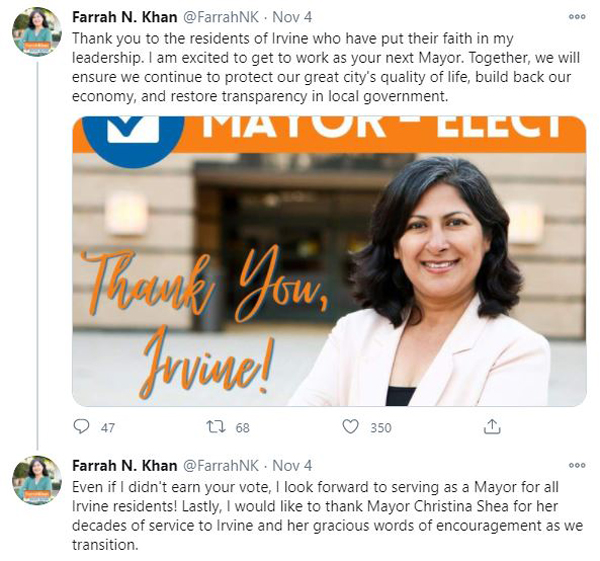
Task: Open Farrah N. Khan avatar on second tweet
Action: (37, 480)
